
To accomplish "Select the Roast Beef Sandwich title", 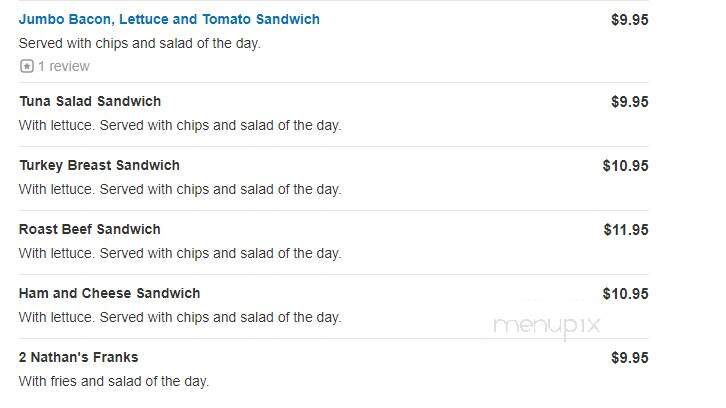I will 89,229.
